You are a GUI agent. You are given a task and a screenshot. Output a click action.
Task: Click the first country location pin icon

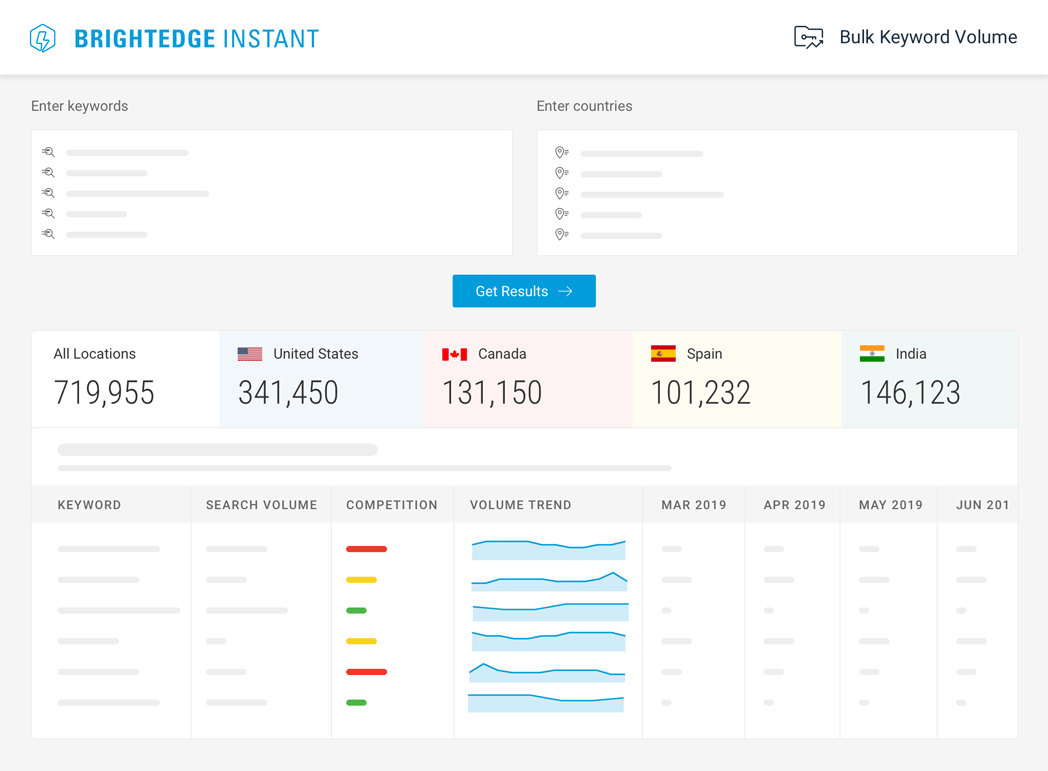coord(561,153)
